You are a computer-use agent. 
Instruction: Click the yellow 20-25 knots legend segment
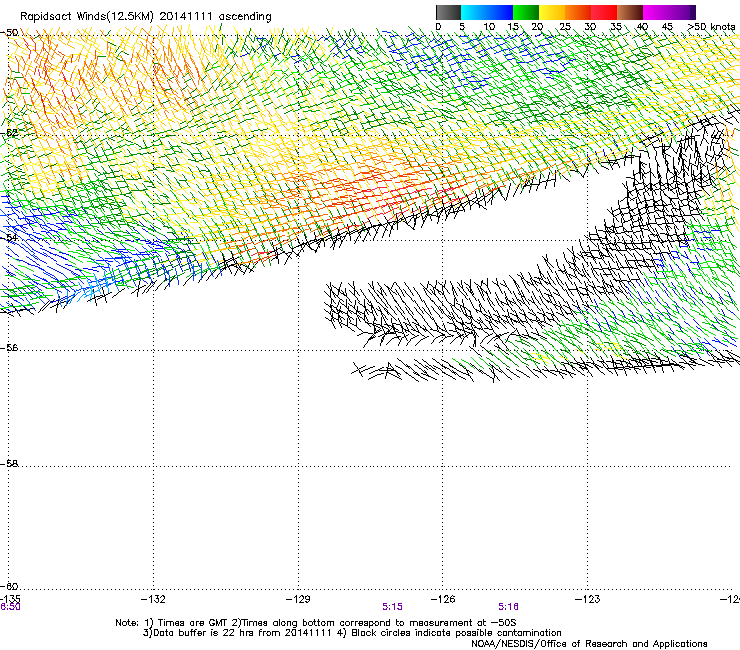point(552,12)
